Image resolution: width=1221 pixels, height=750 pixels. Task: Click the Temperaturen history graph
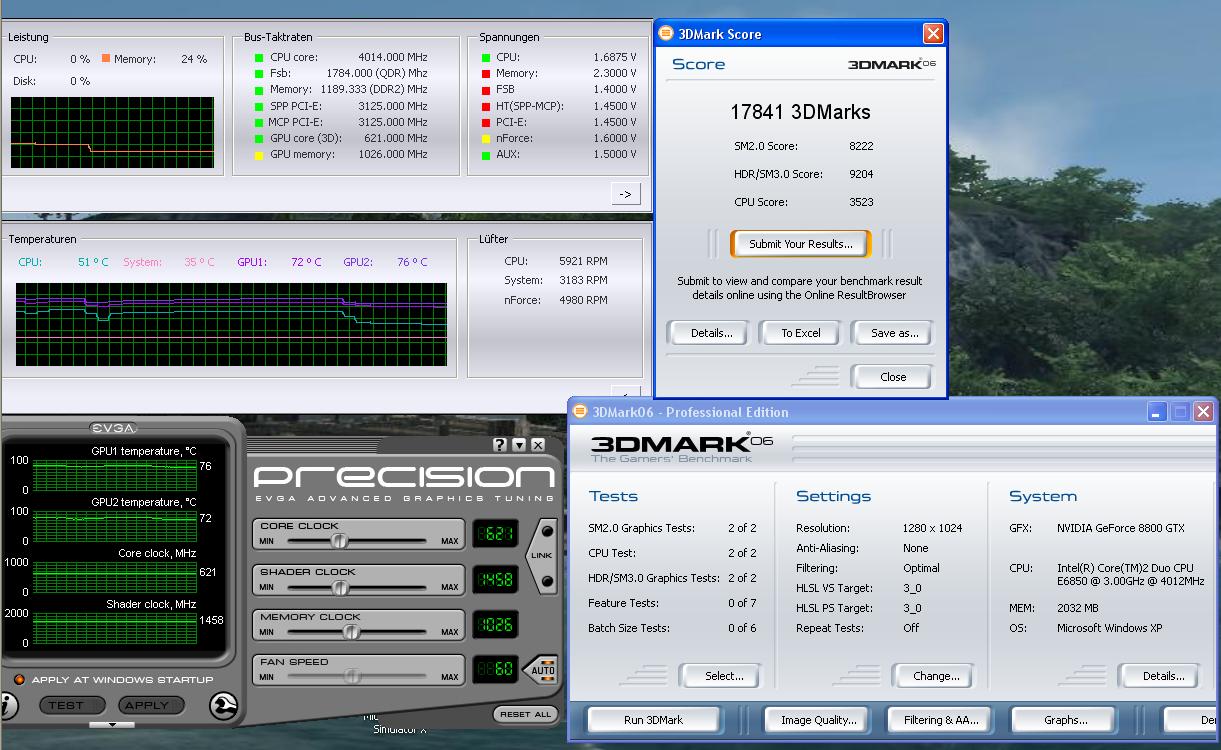[x=231, y=325]
